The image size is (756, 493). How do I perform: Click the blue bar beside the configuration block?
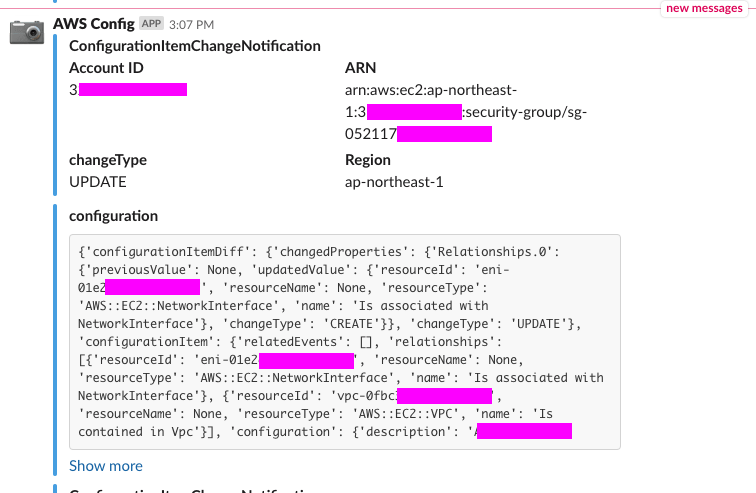[55, 340]
